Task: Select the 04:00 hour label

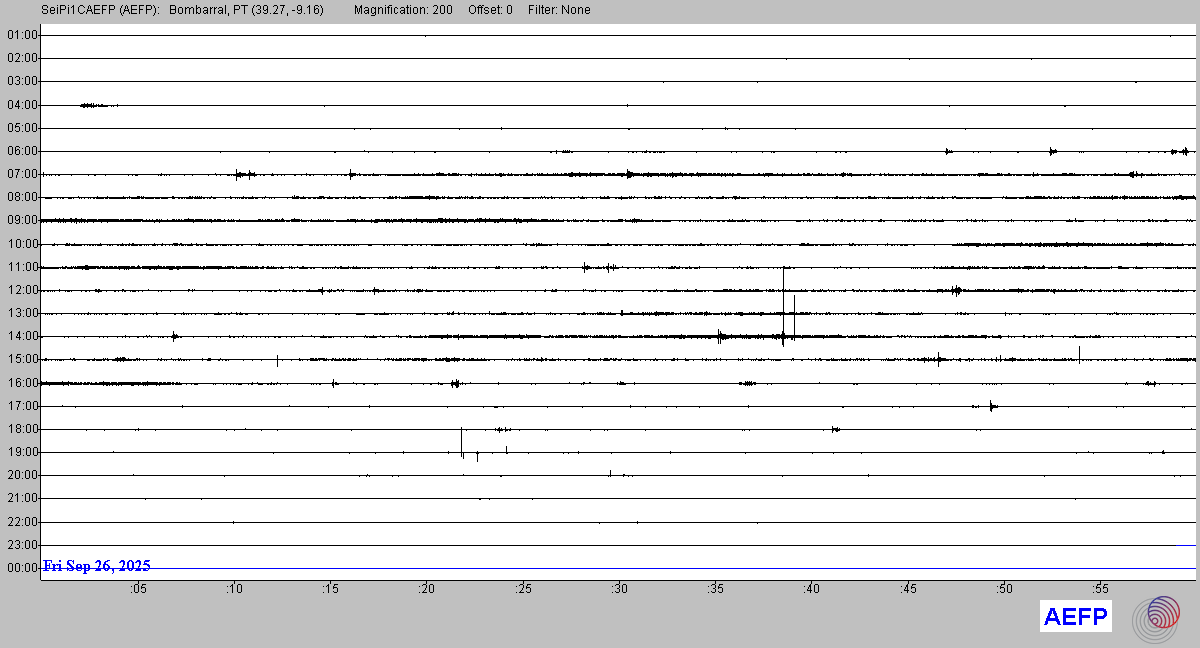Action: tap(22, 105)
